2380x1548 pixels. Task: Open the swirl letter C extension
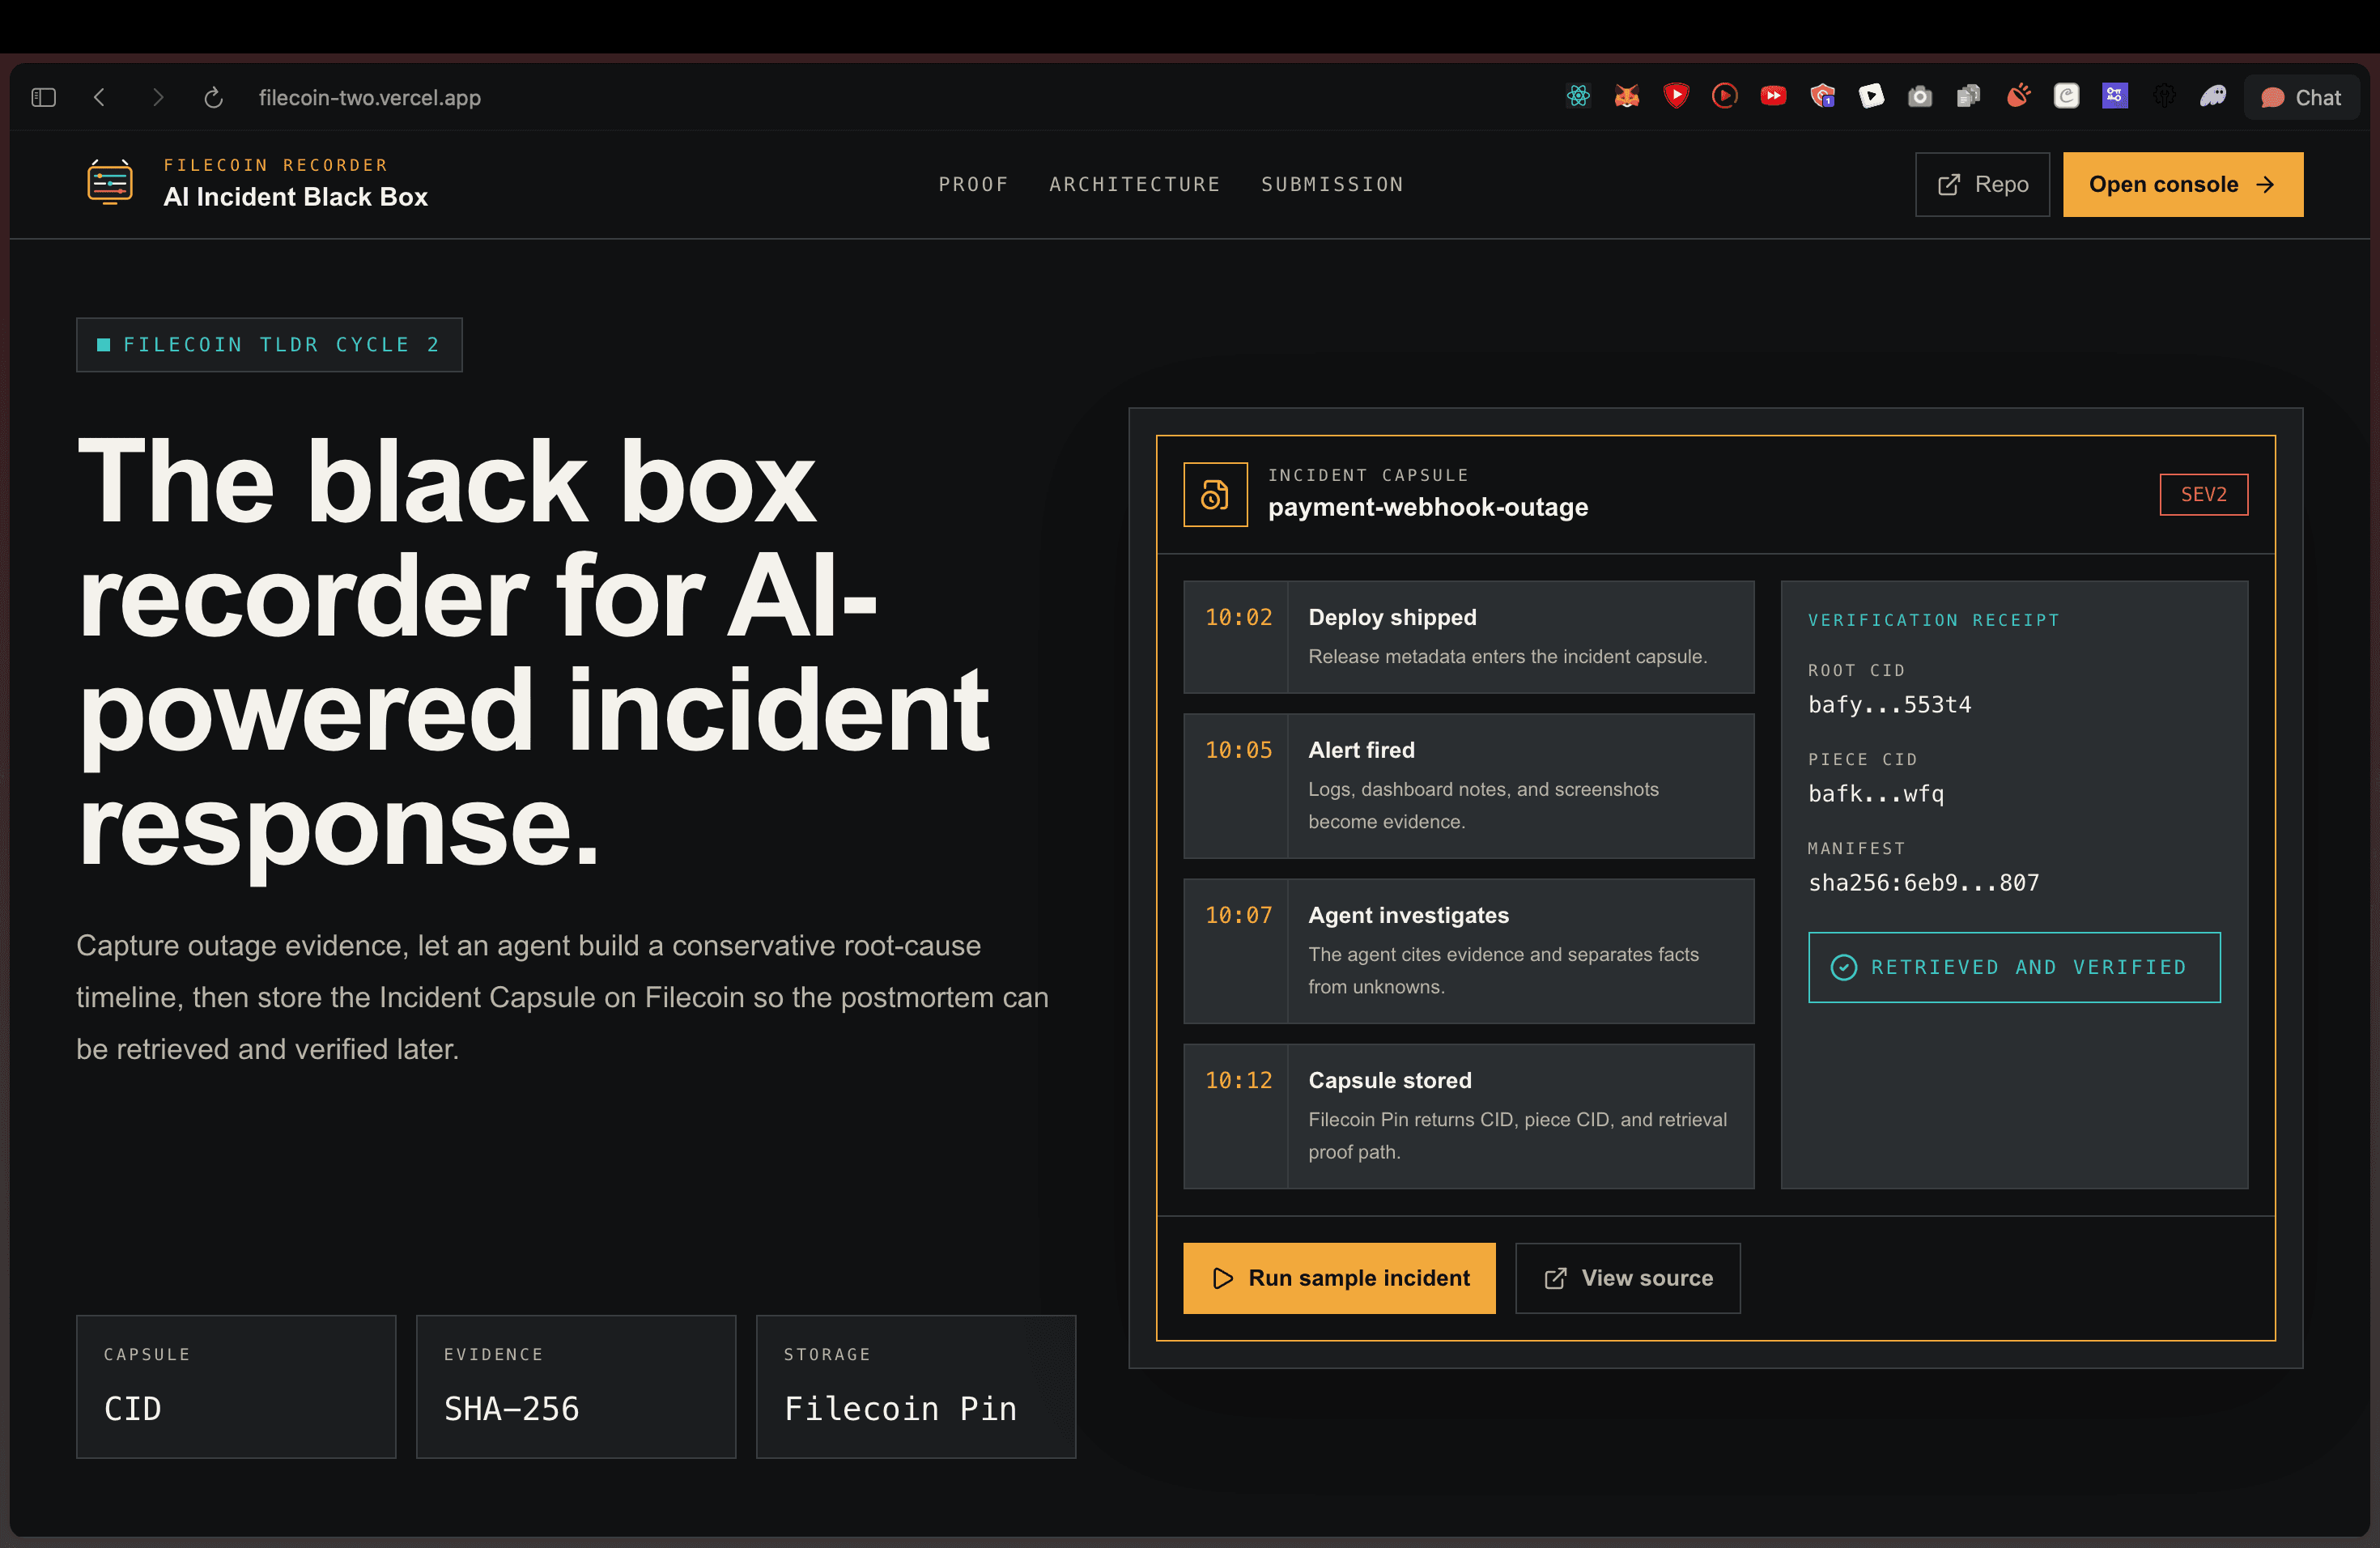click(2067, 96)
